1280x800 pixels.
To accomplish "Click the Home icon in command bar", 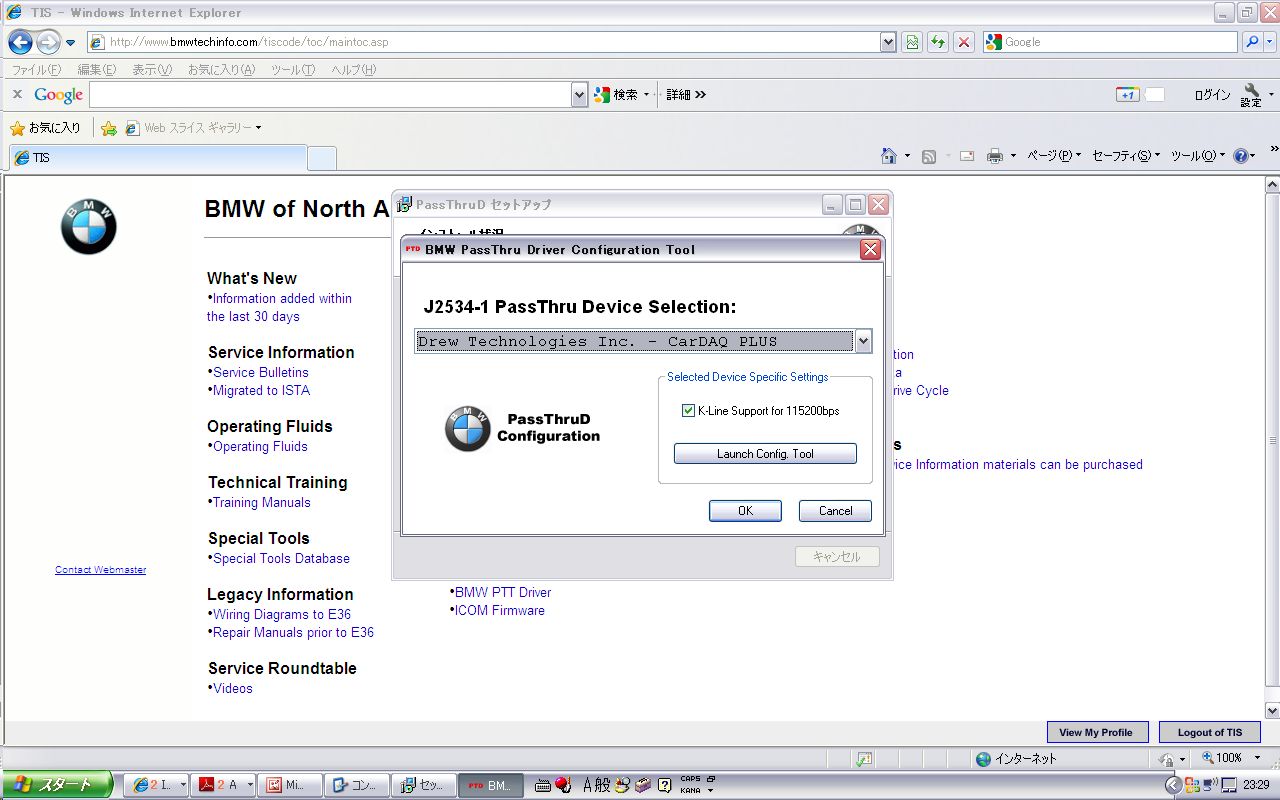I will (889, 156).
